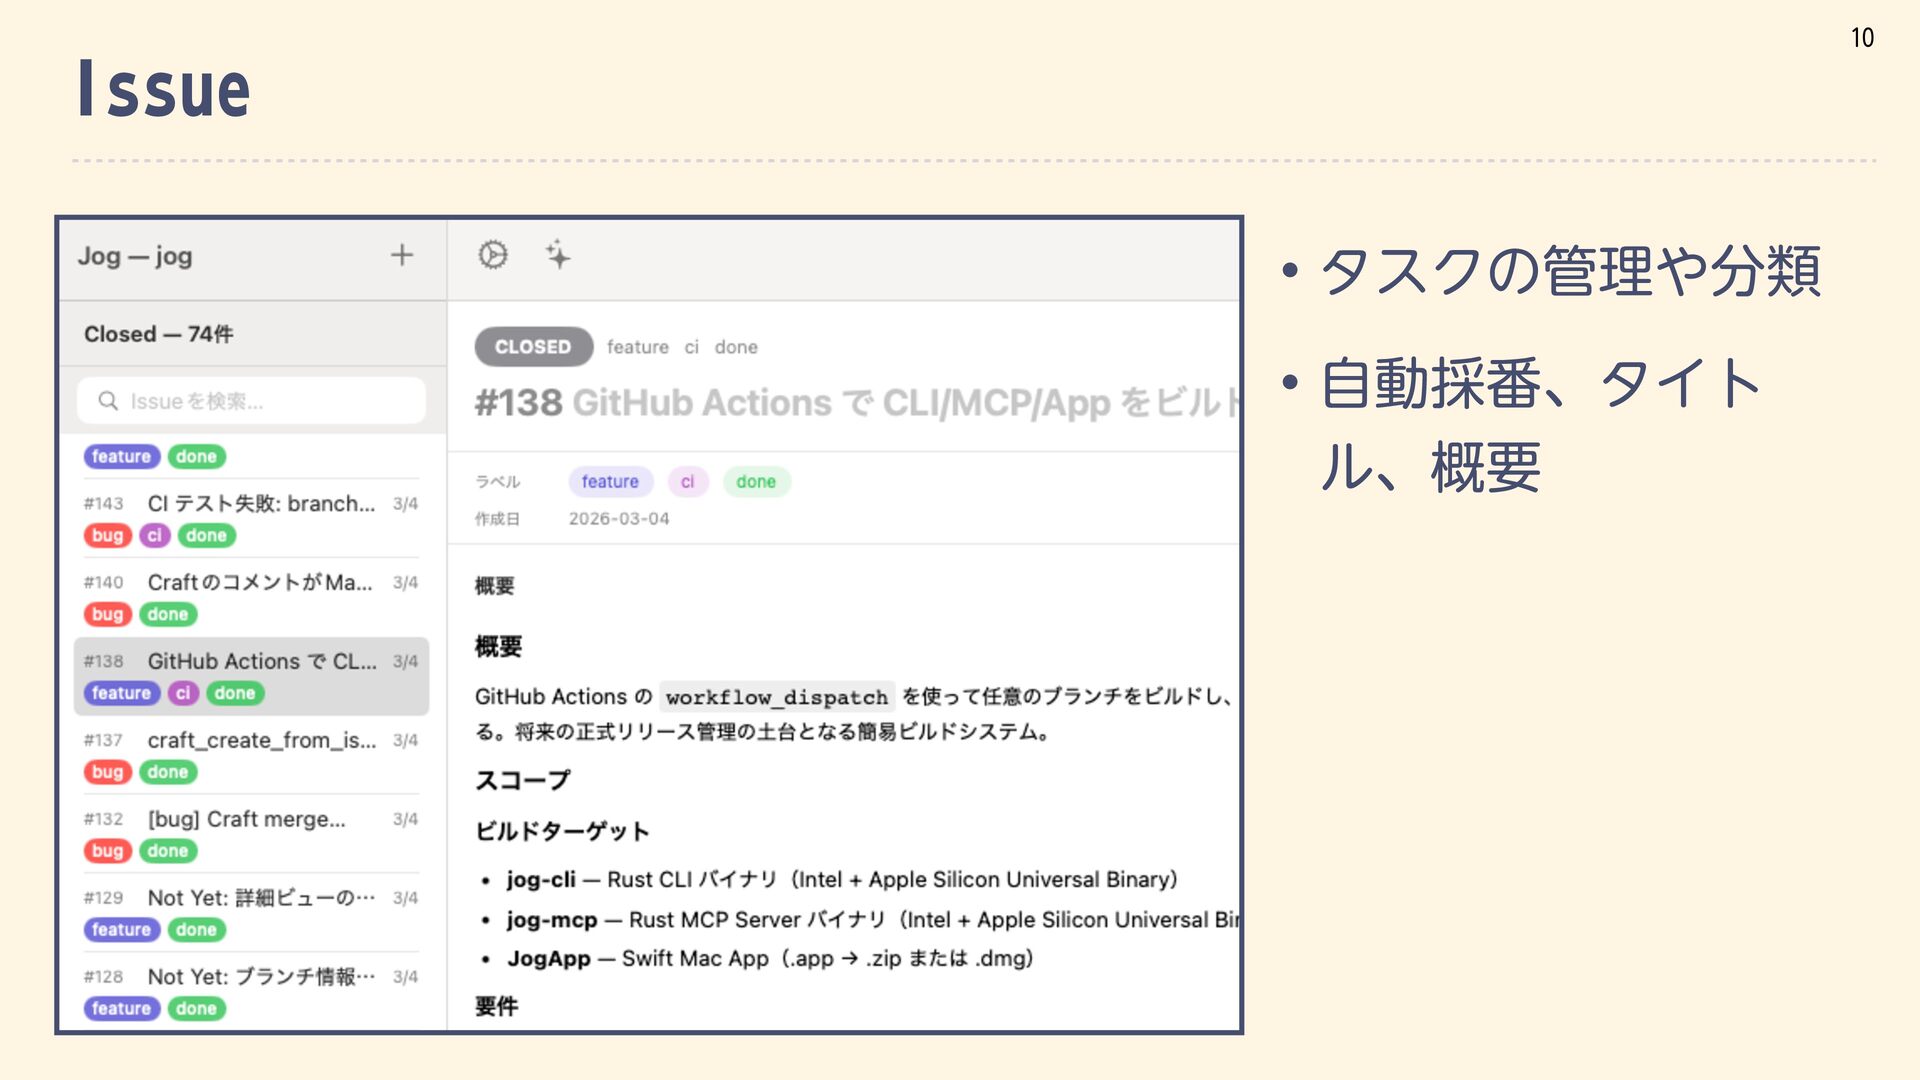
Task: Click the ci label pill in details
Action: [688, 482]
